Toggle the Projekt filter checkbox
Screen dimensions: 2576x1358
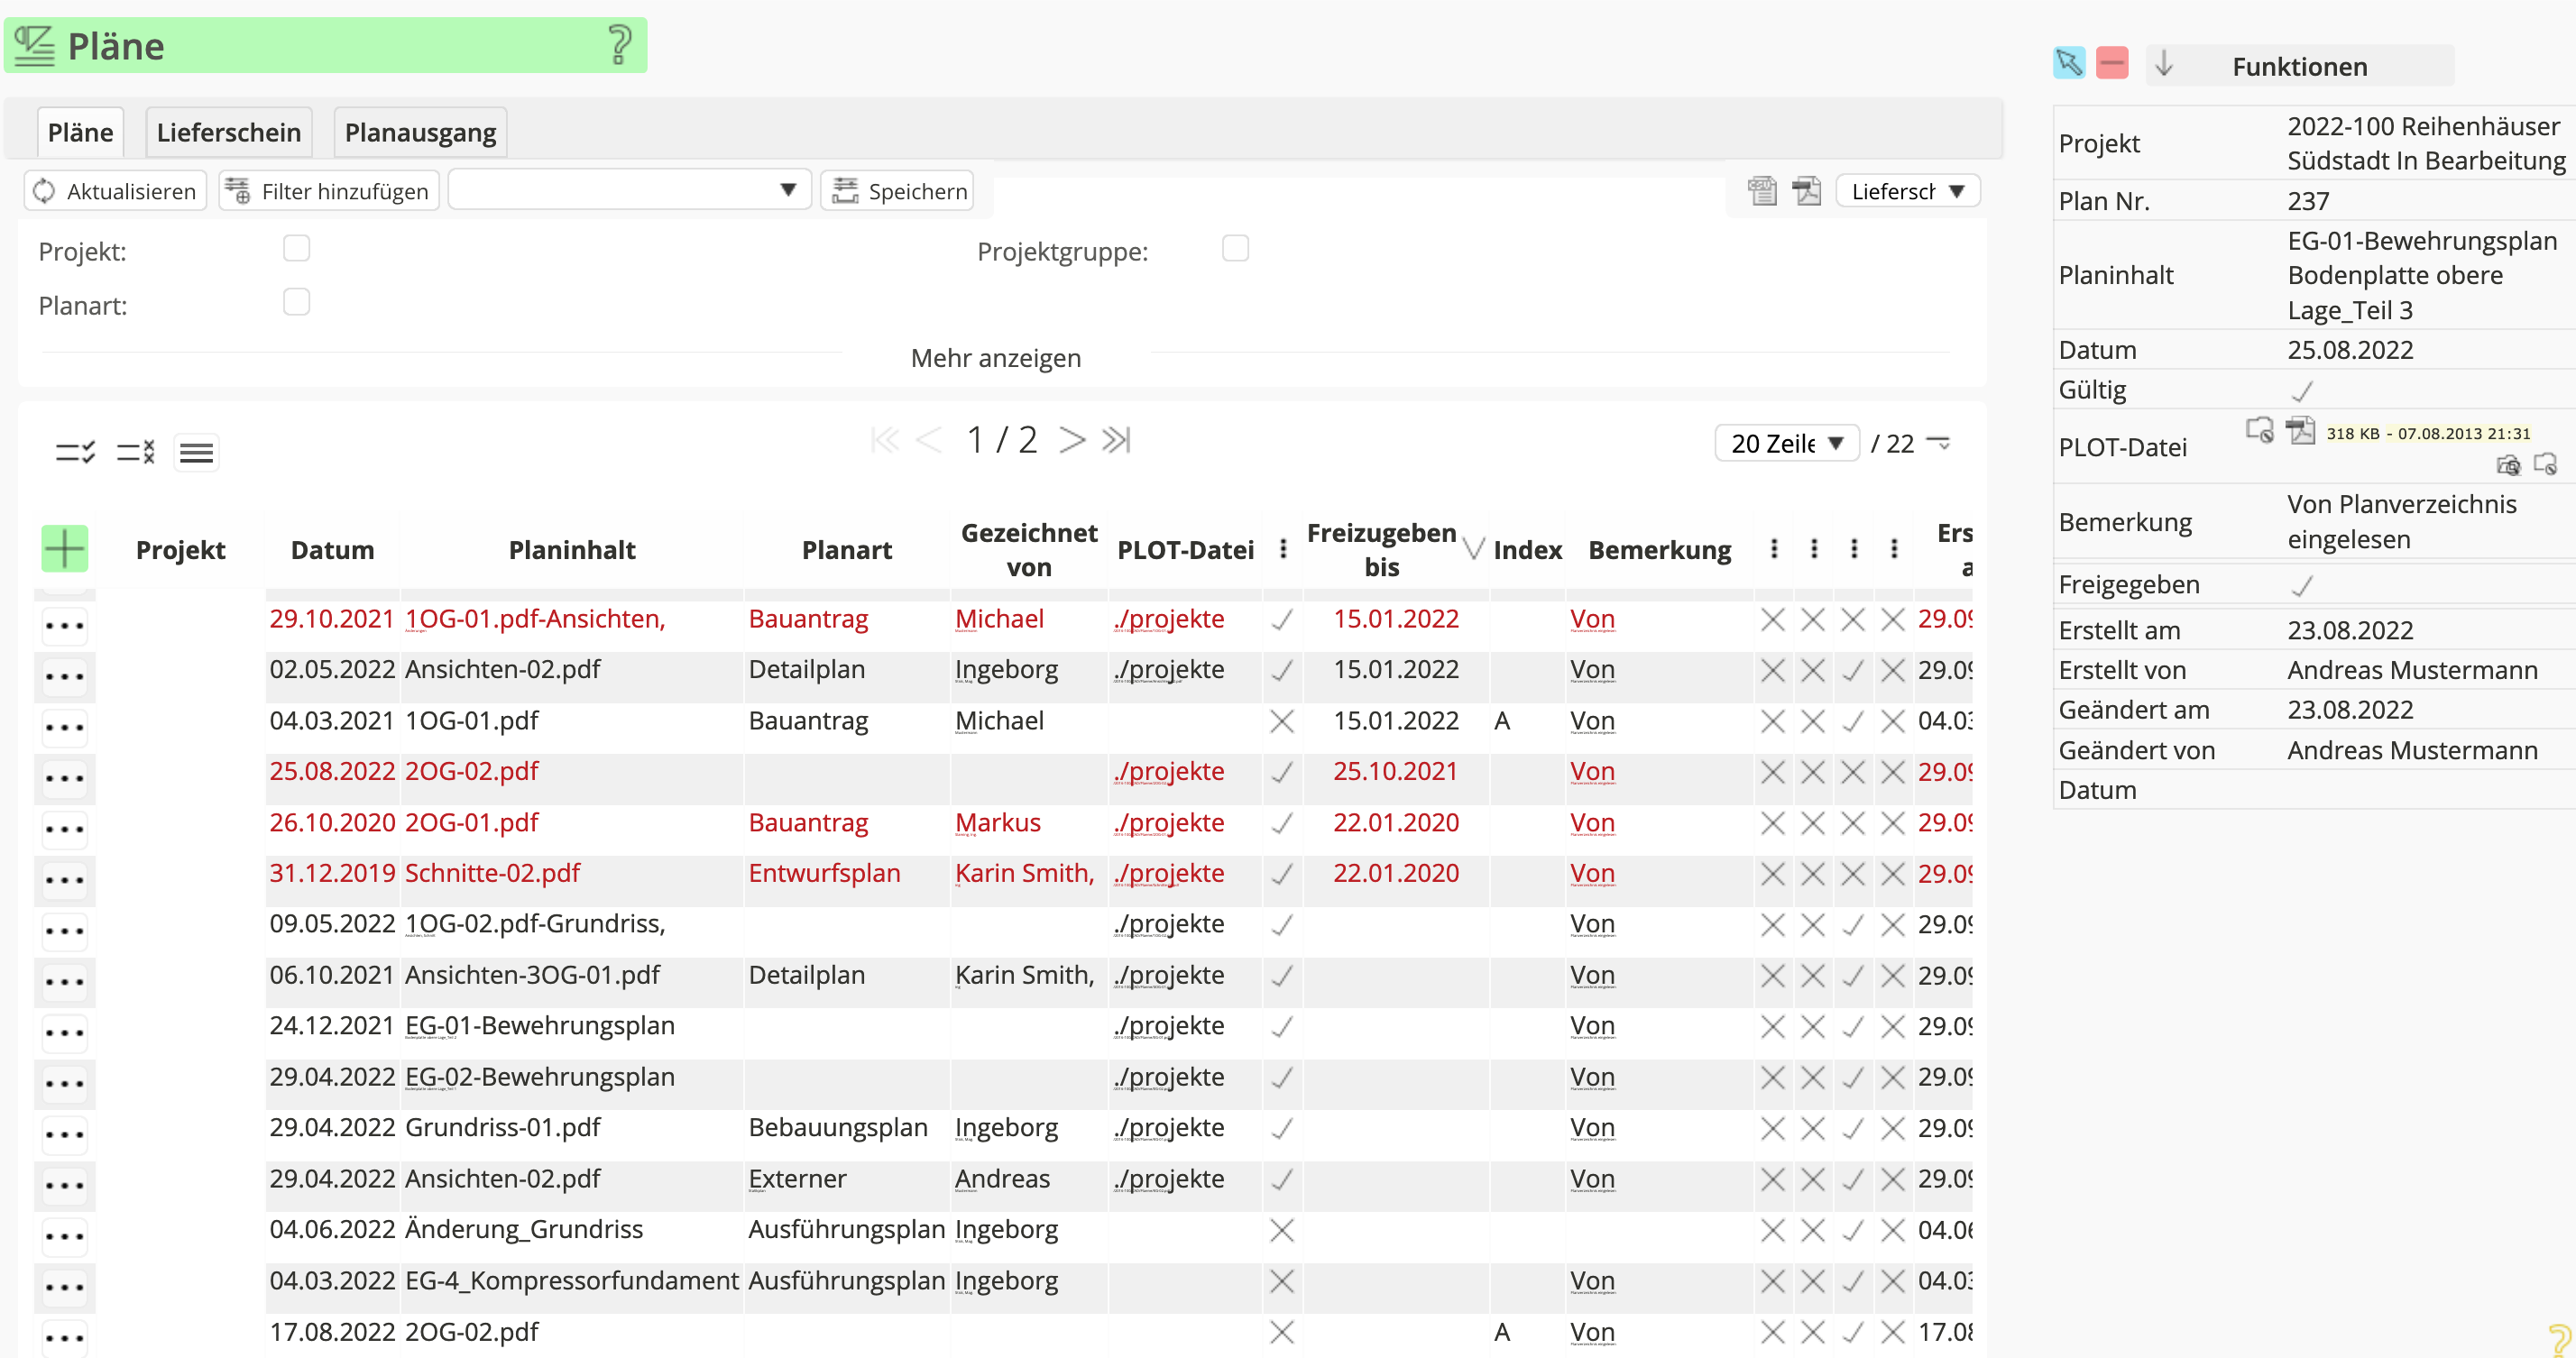click(296, 248)
